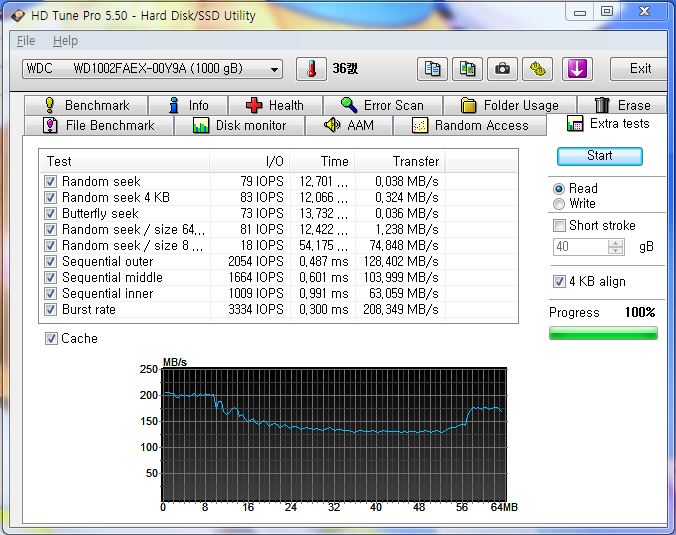The height and width of the screenshot is (535, 676).
Task: Increase short stroke size with up arrow
Action: point(615,243)
